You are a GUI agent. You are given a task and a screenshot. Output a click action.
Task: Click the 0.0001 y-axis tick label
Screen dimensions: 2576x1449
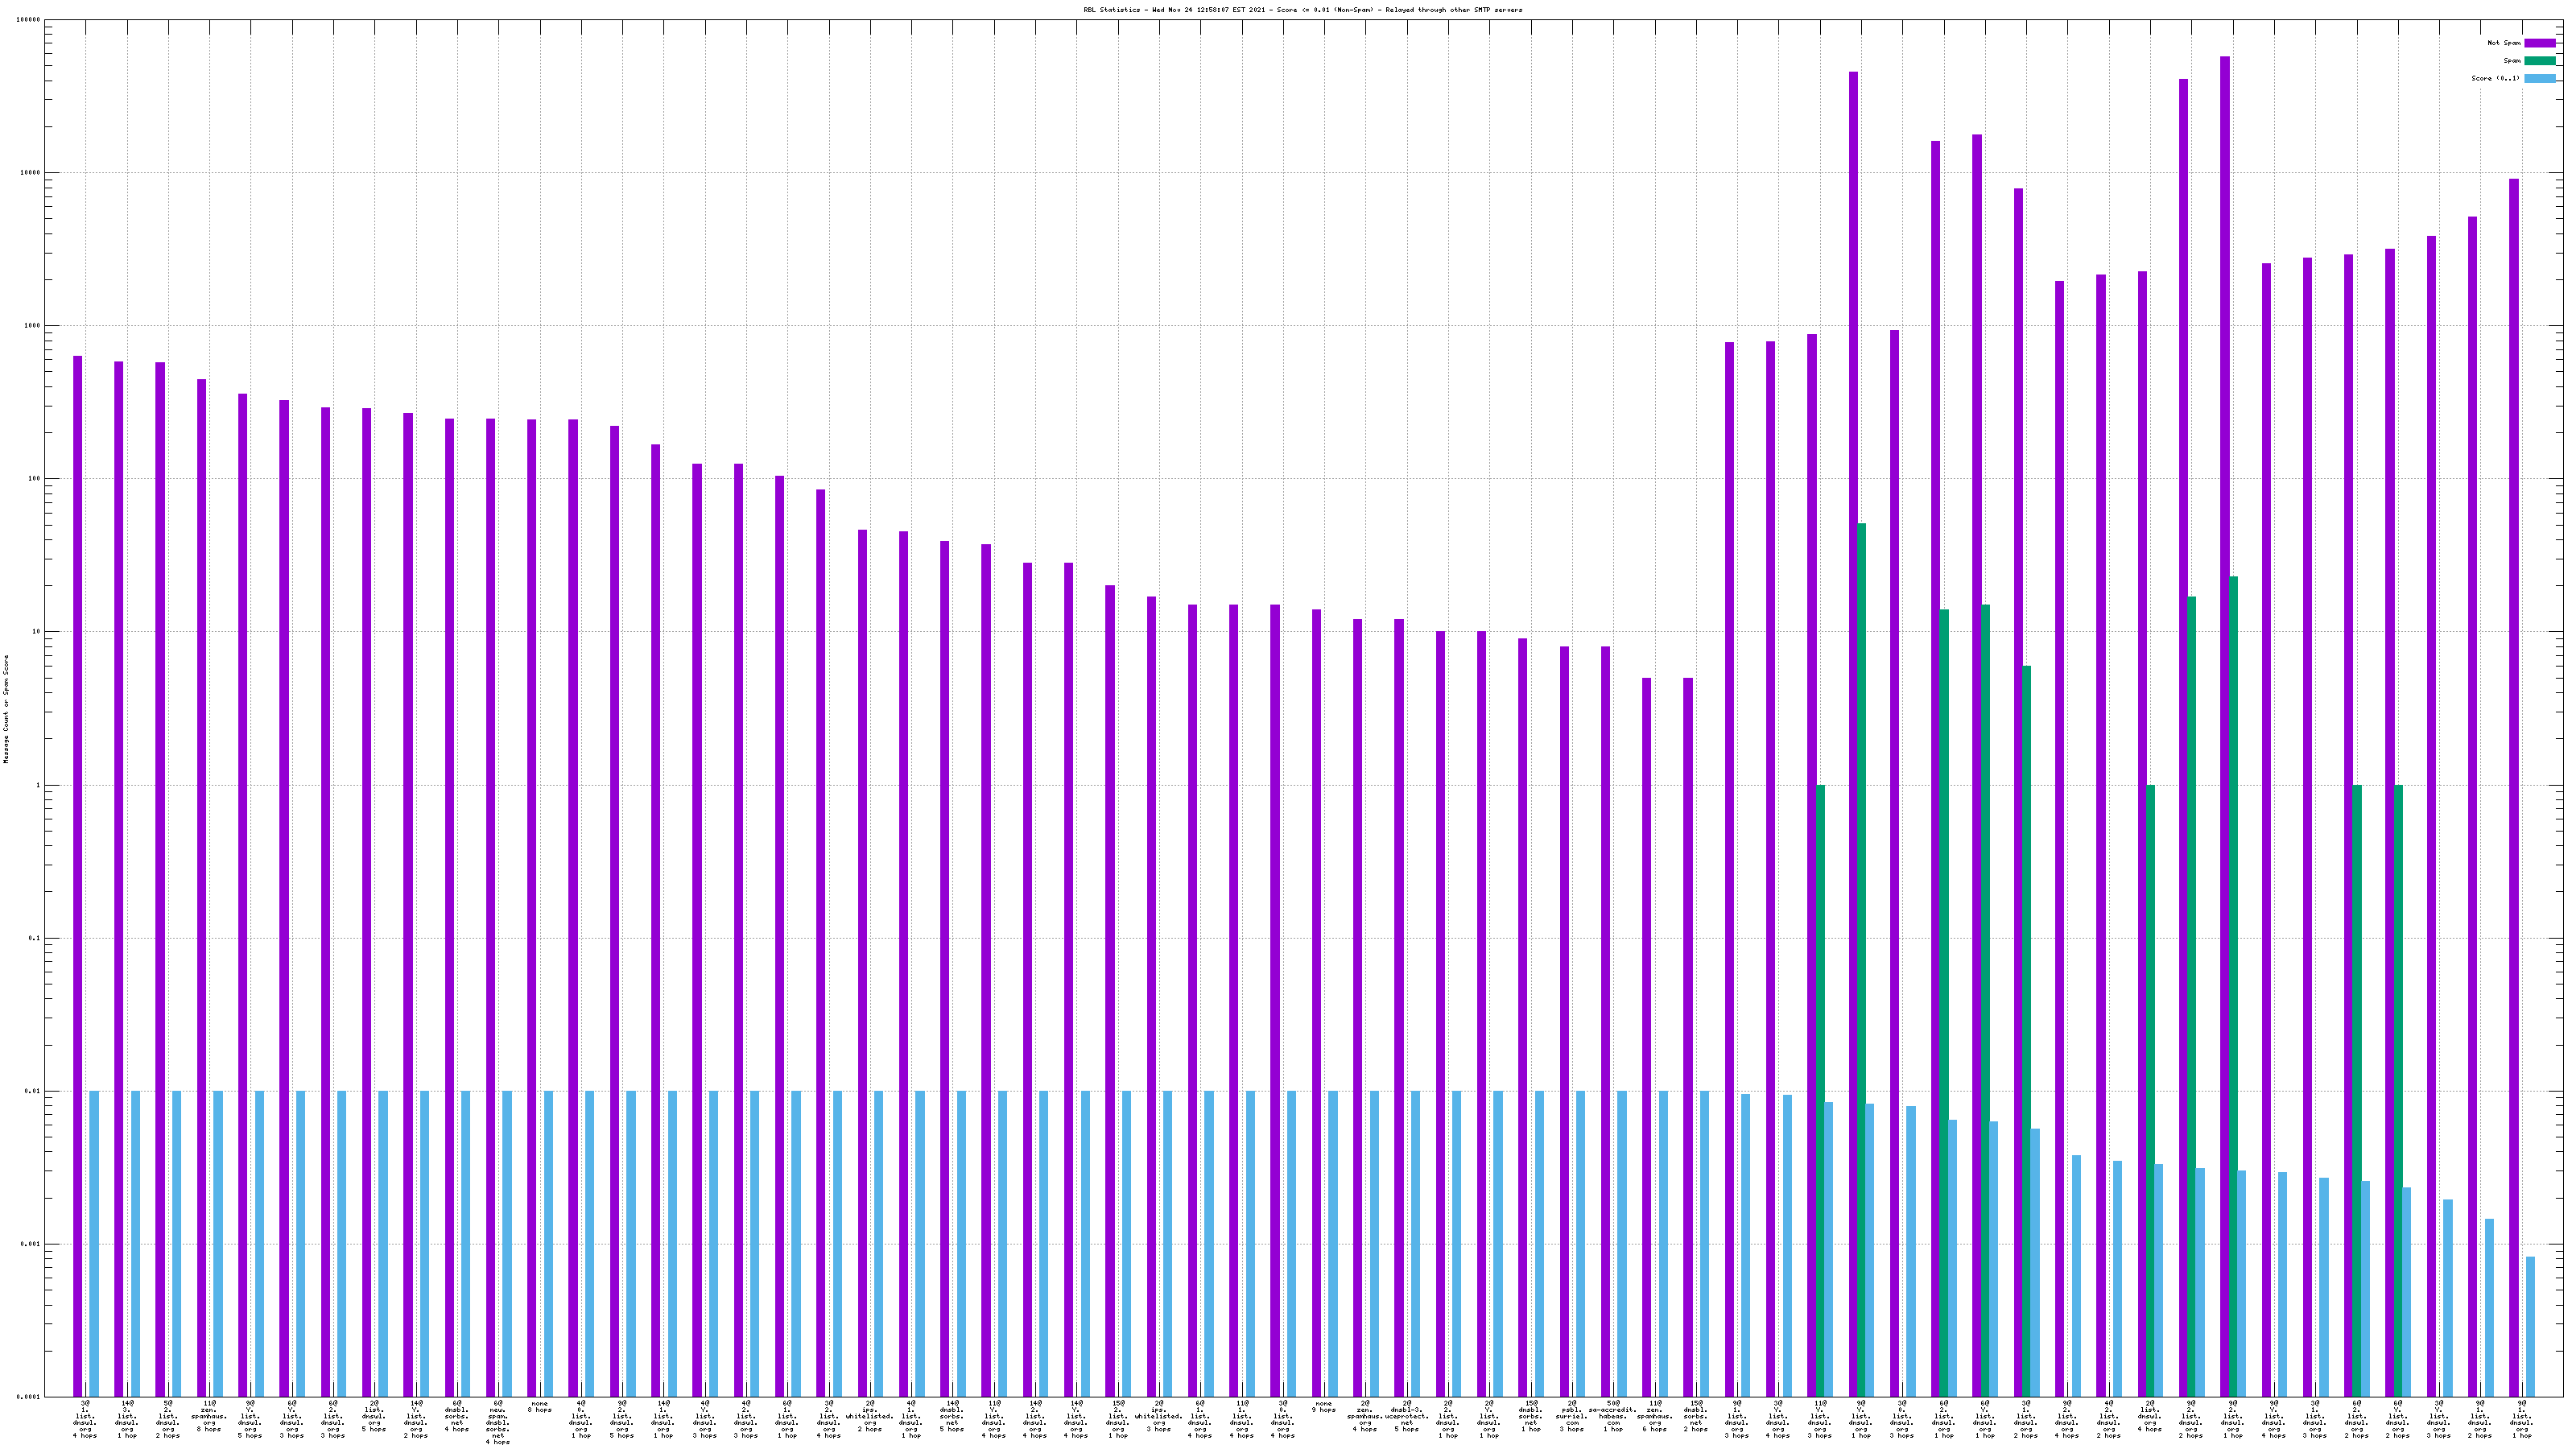coord(29,1397)
